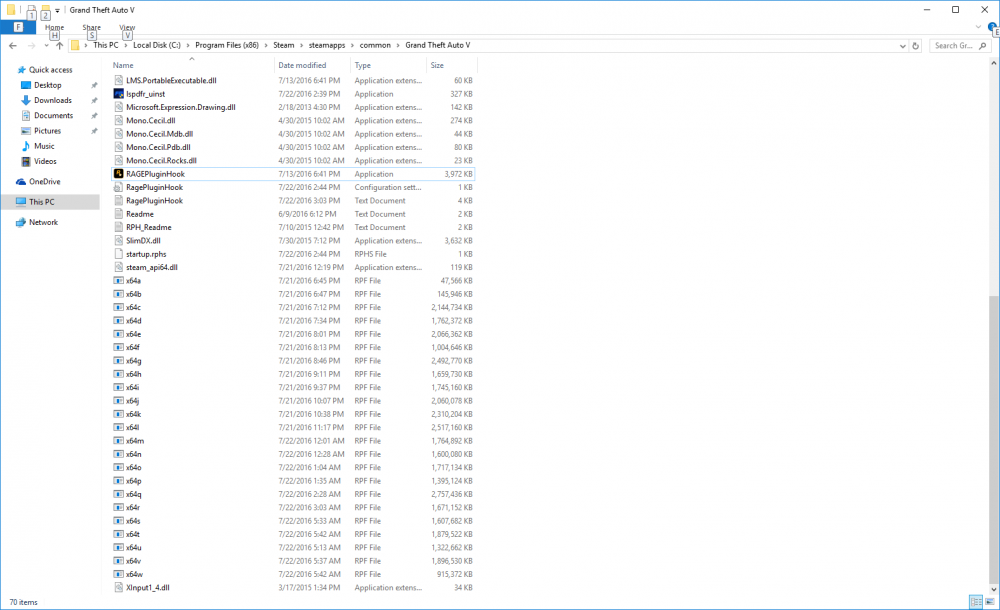Select This PC in navigation pane
Image resolution: width=1000 pixels, height=610 pixels.
pyautogui.click(x=41, y=202)
